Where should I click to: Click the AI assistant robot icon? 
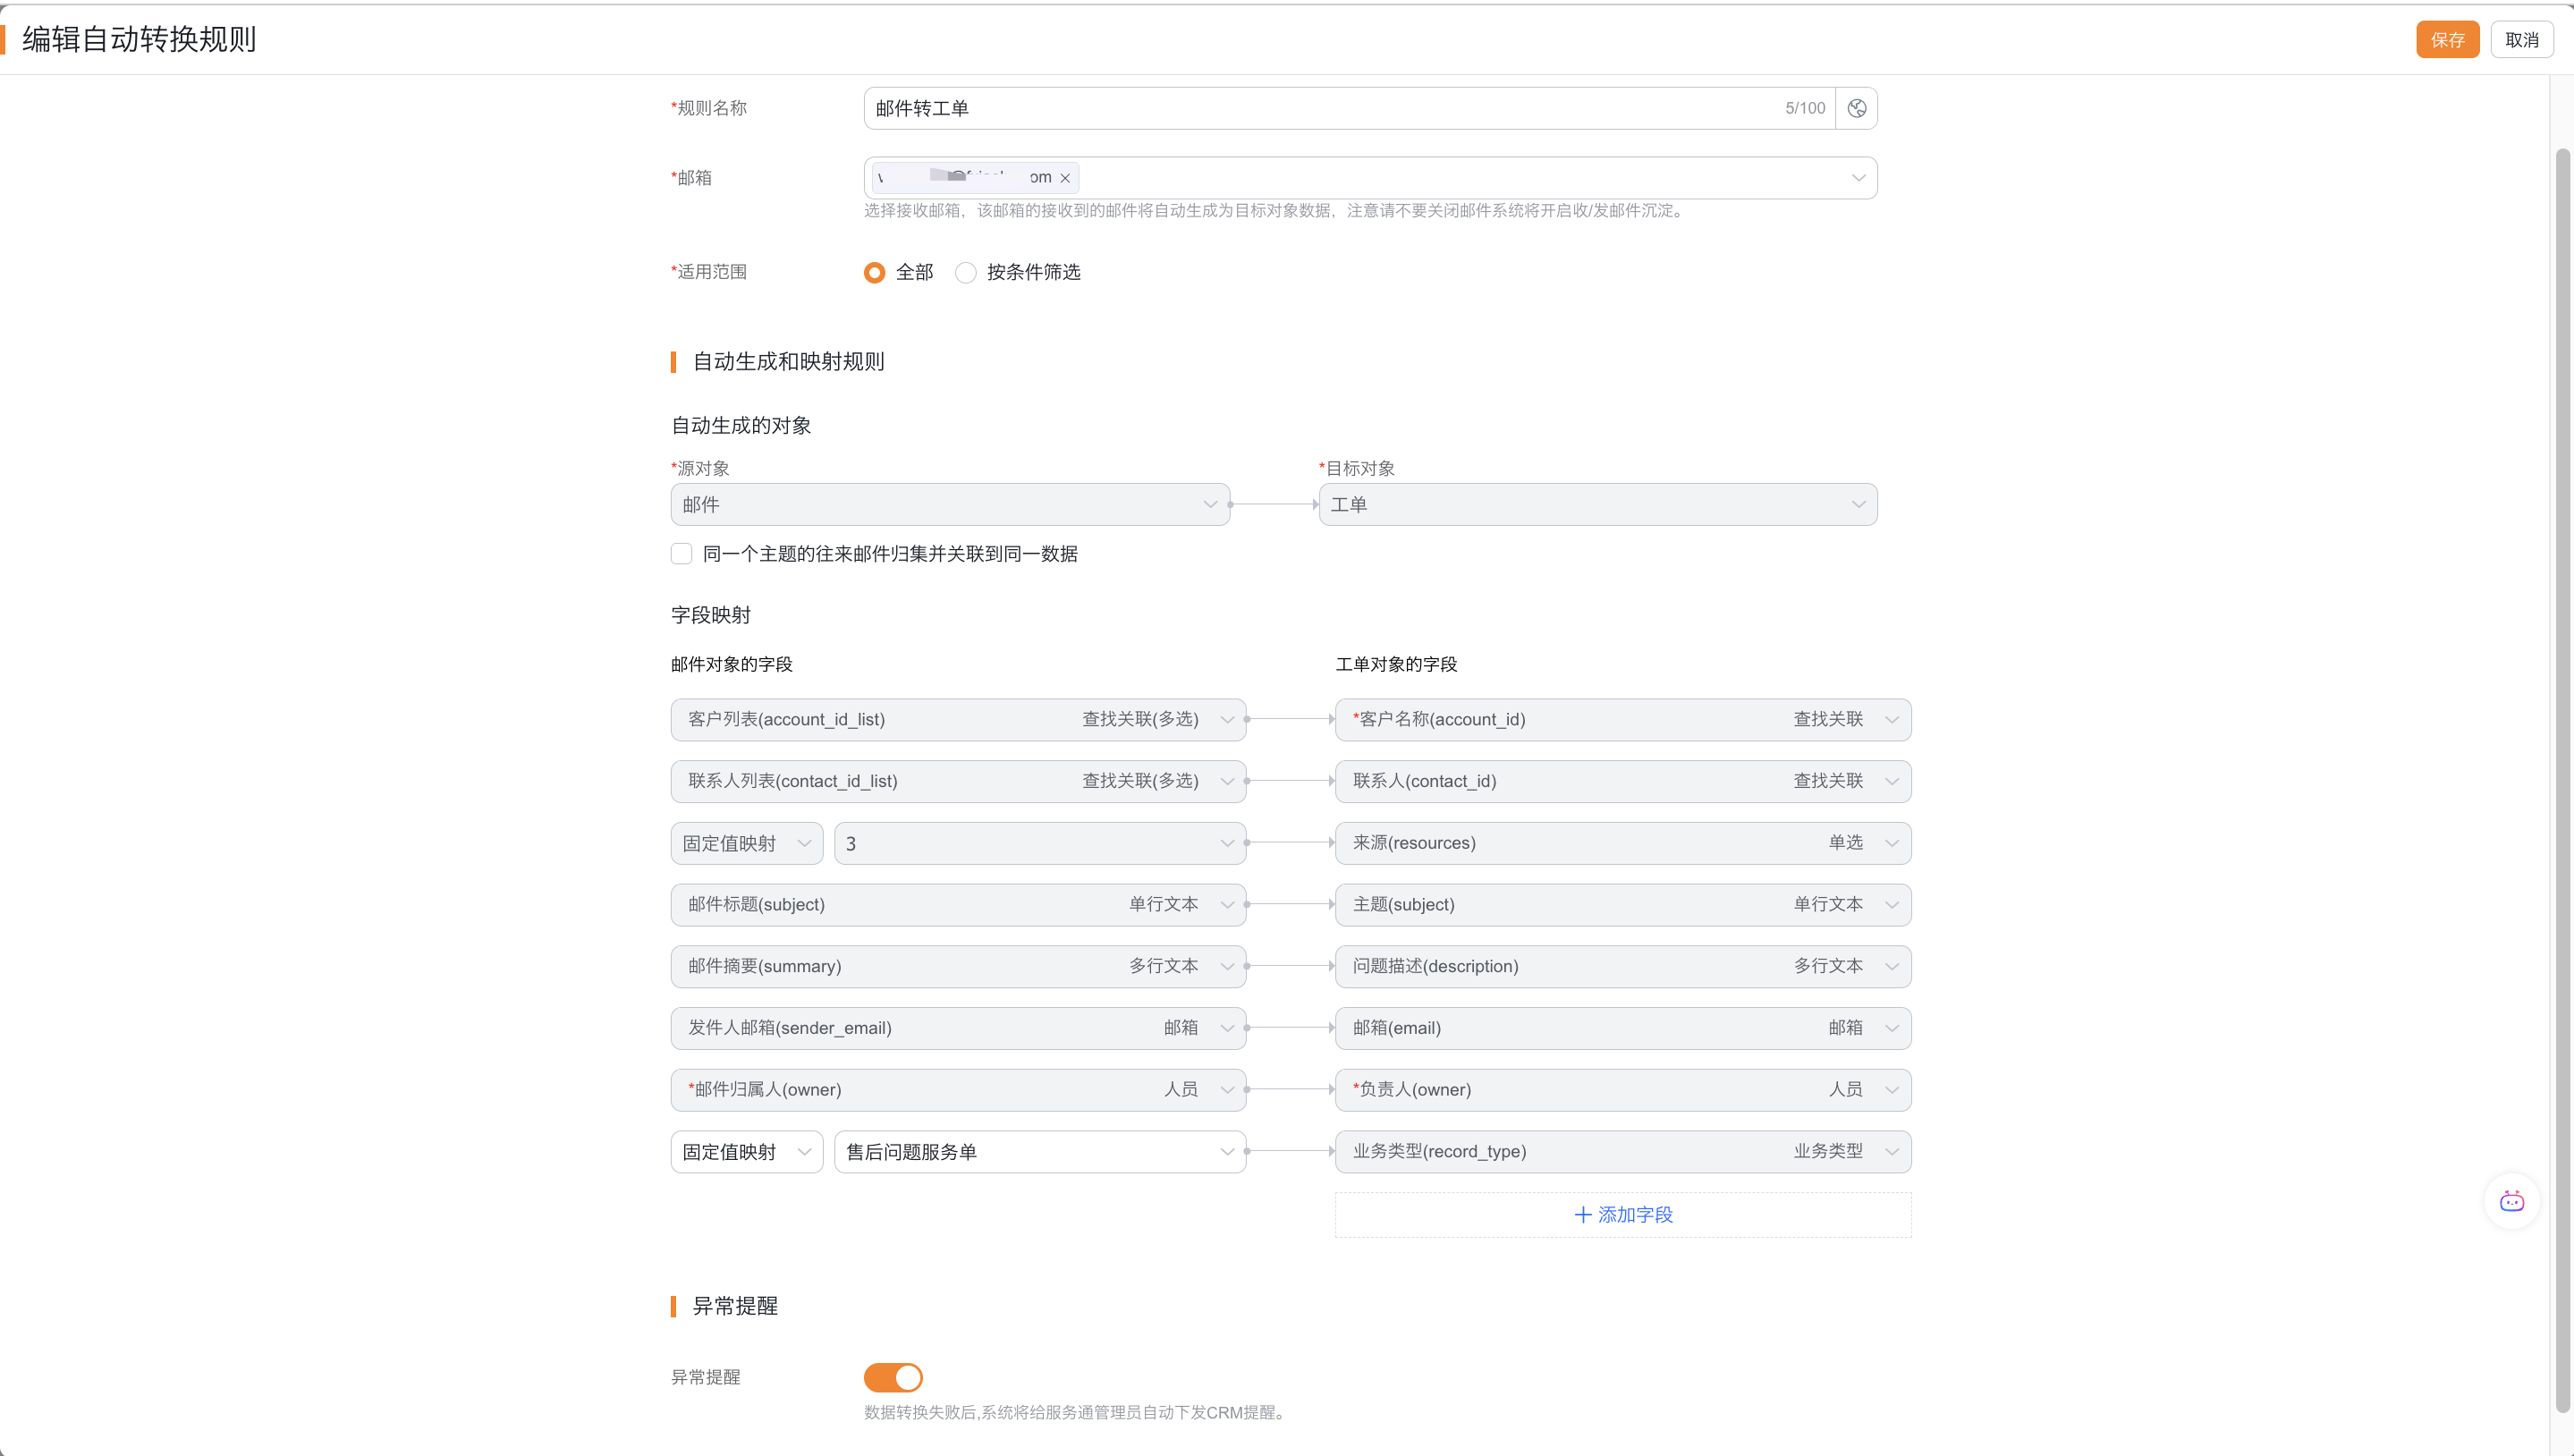(x=2511, y=1201)
